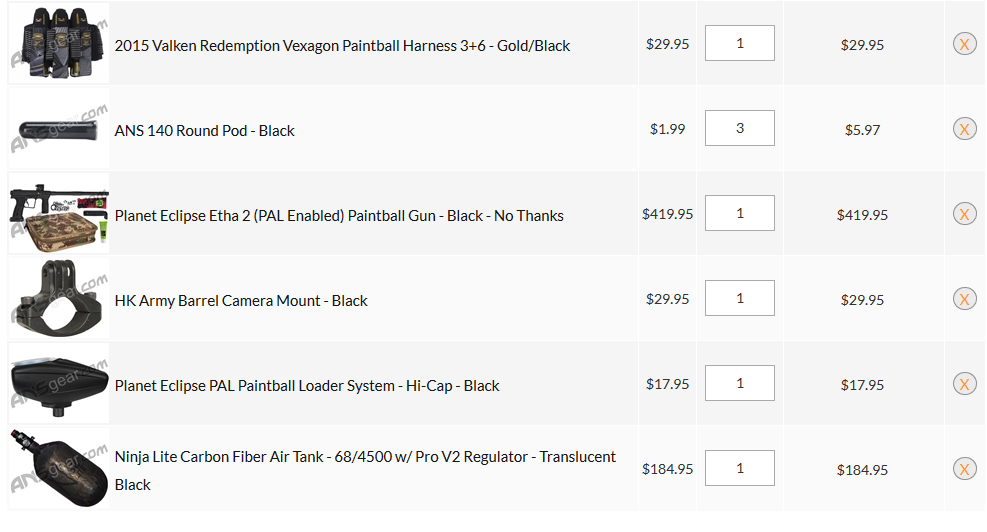The height and width of the screenshot is (532, 987).
Task: Open the Planet Eclipse Etha 2 product link
Action: coord(339,215)
